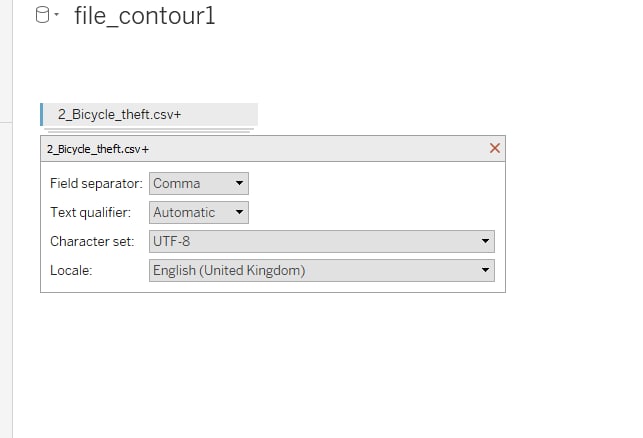Click the Character set label
643x438 pixels.
click(x=92, y=242)
